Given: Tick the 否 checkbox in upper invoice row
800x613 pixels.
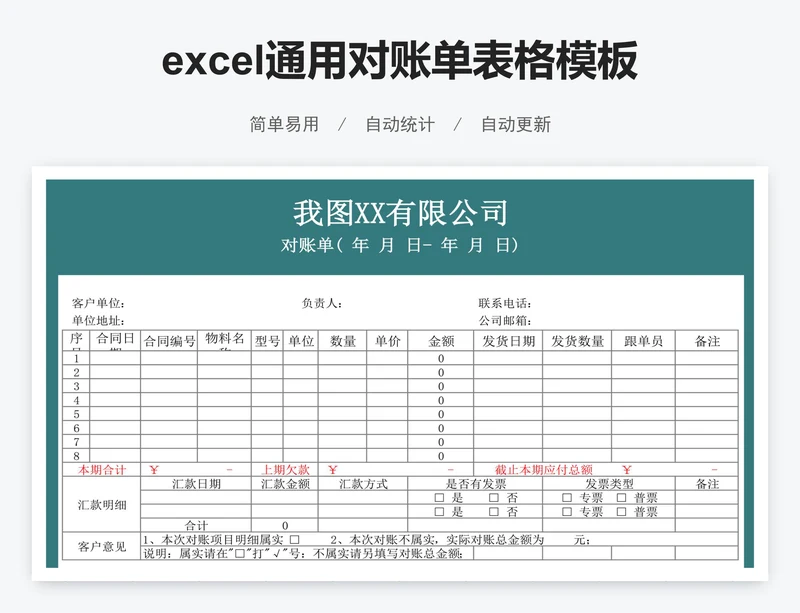Looking at the screenshot, I should pyautogui.click(x=494, y=497).
